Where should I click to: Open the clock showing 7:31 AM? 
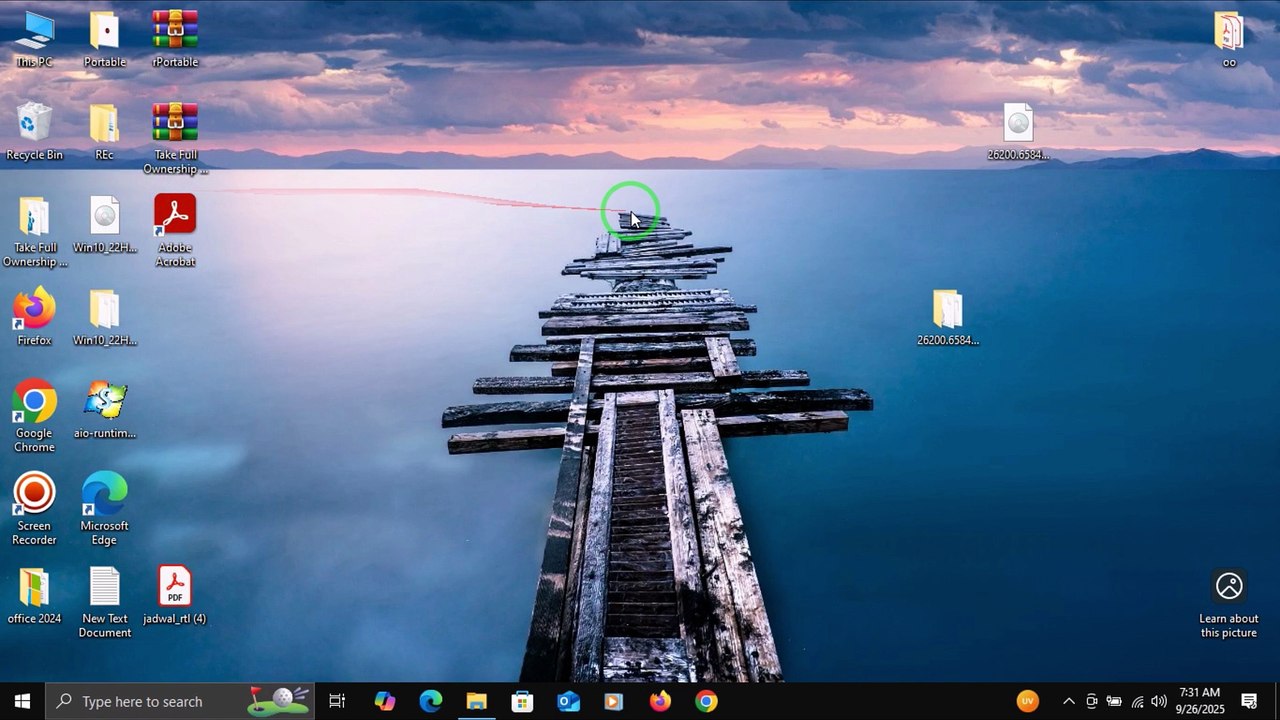pos(1200,701)
